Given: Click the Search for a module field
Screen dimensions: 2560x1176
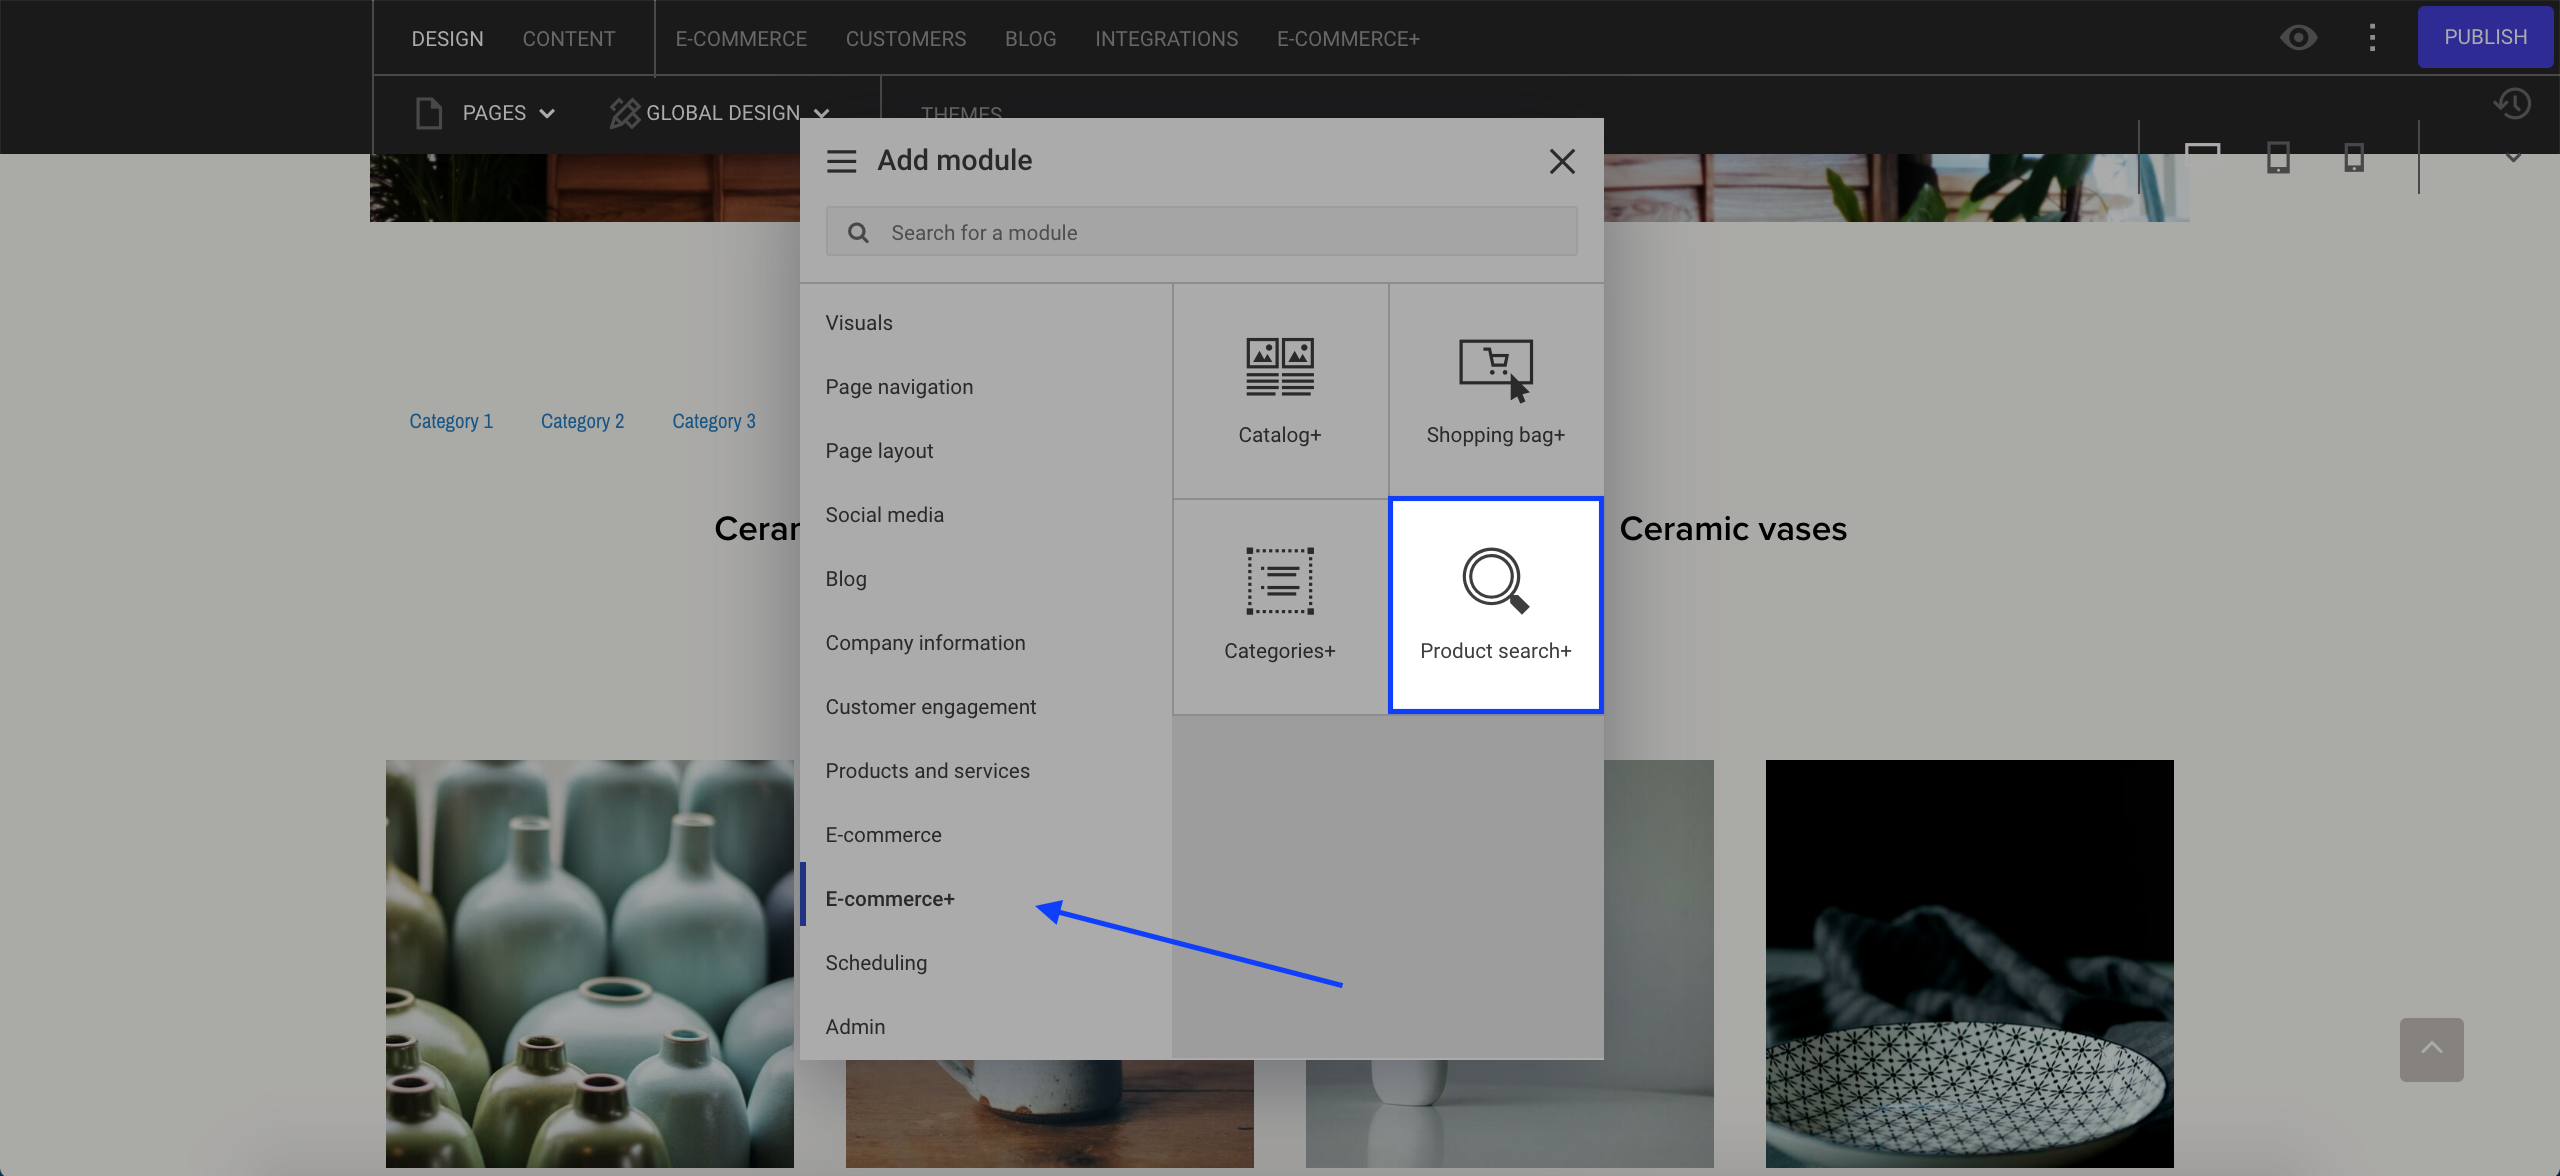Looking at the screenshot, I should (x=1201, y=232).
